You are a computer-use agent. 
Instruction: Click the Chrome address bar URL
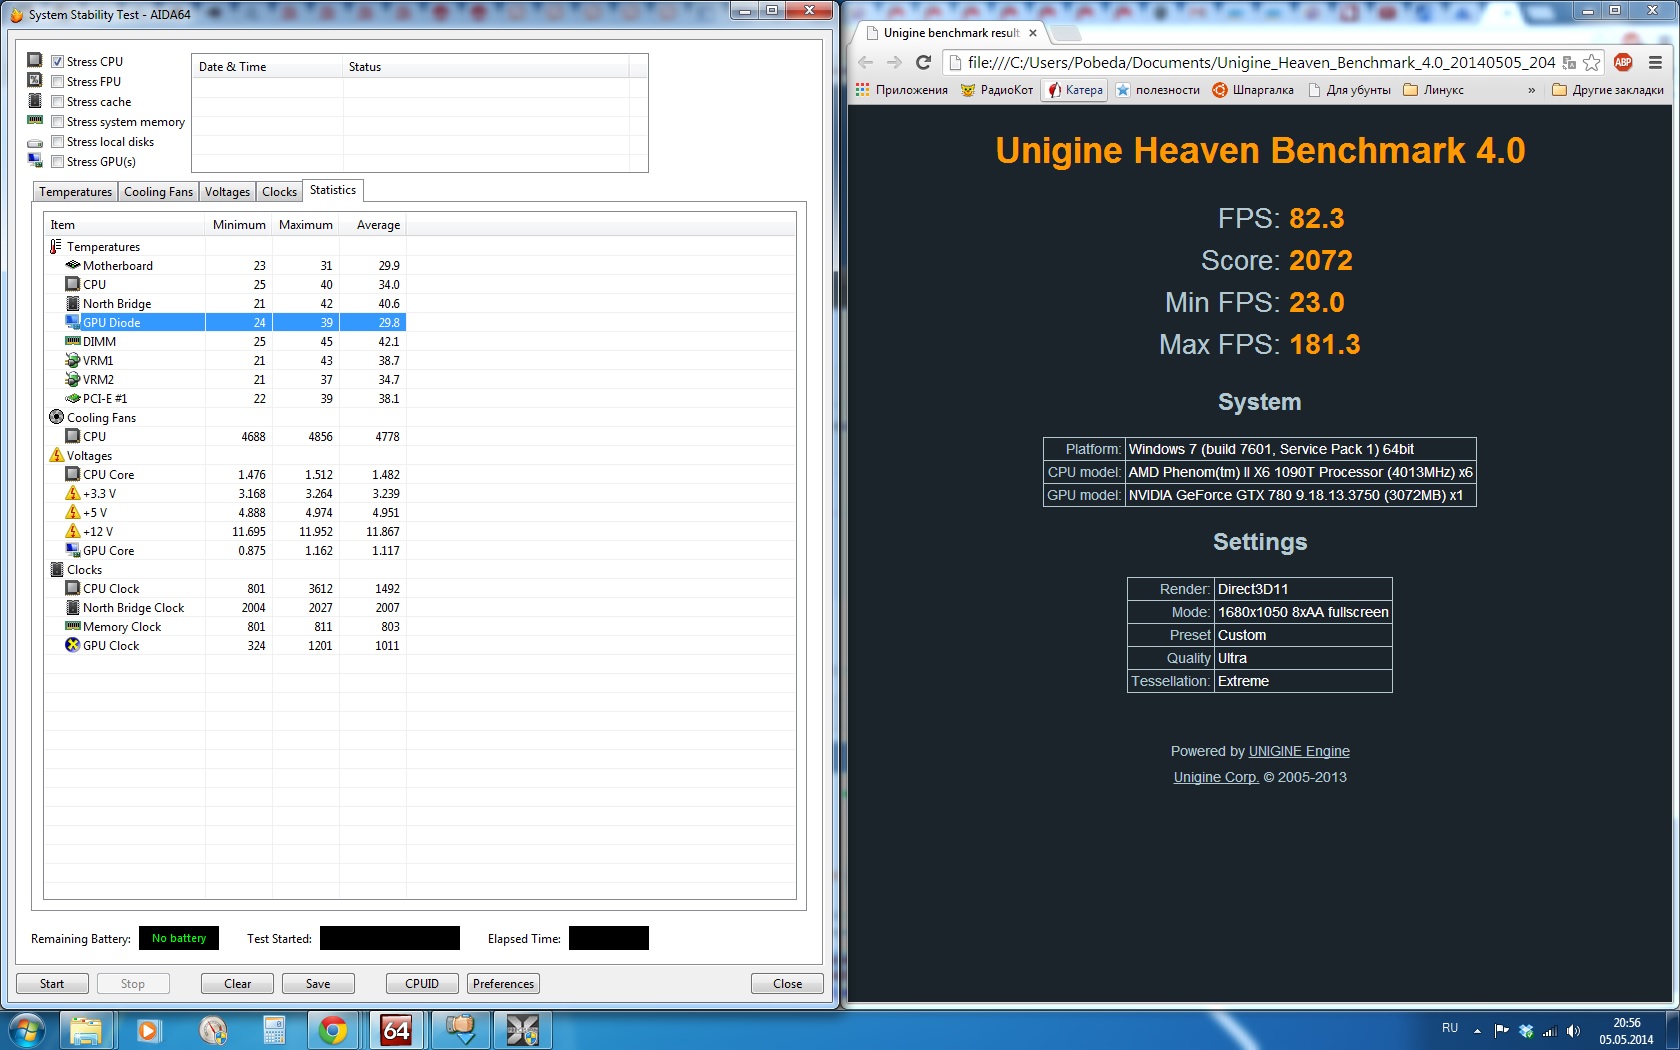[1261, 62]
